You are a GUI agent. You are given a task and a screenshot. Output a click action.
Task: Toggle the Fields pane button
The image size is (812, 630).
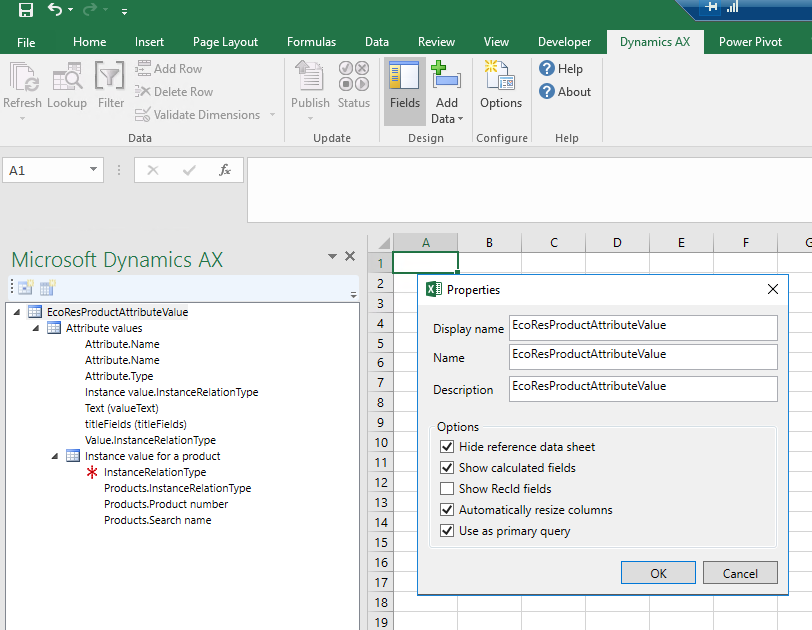[405, 91]
